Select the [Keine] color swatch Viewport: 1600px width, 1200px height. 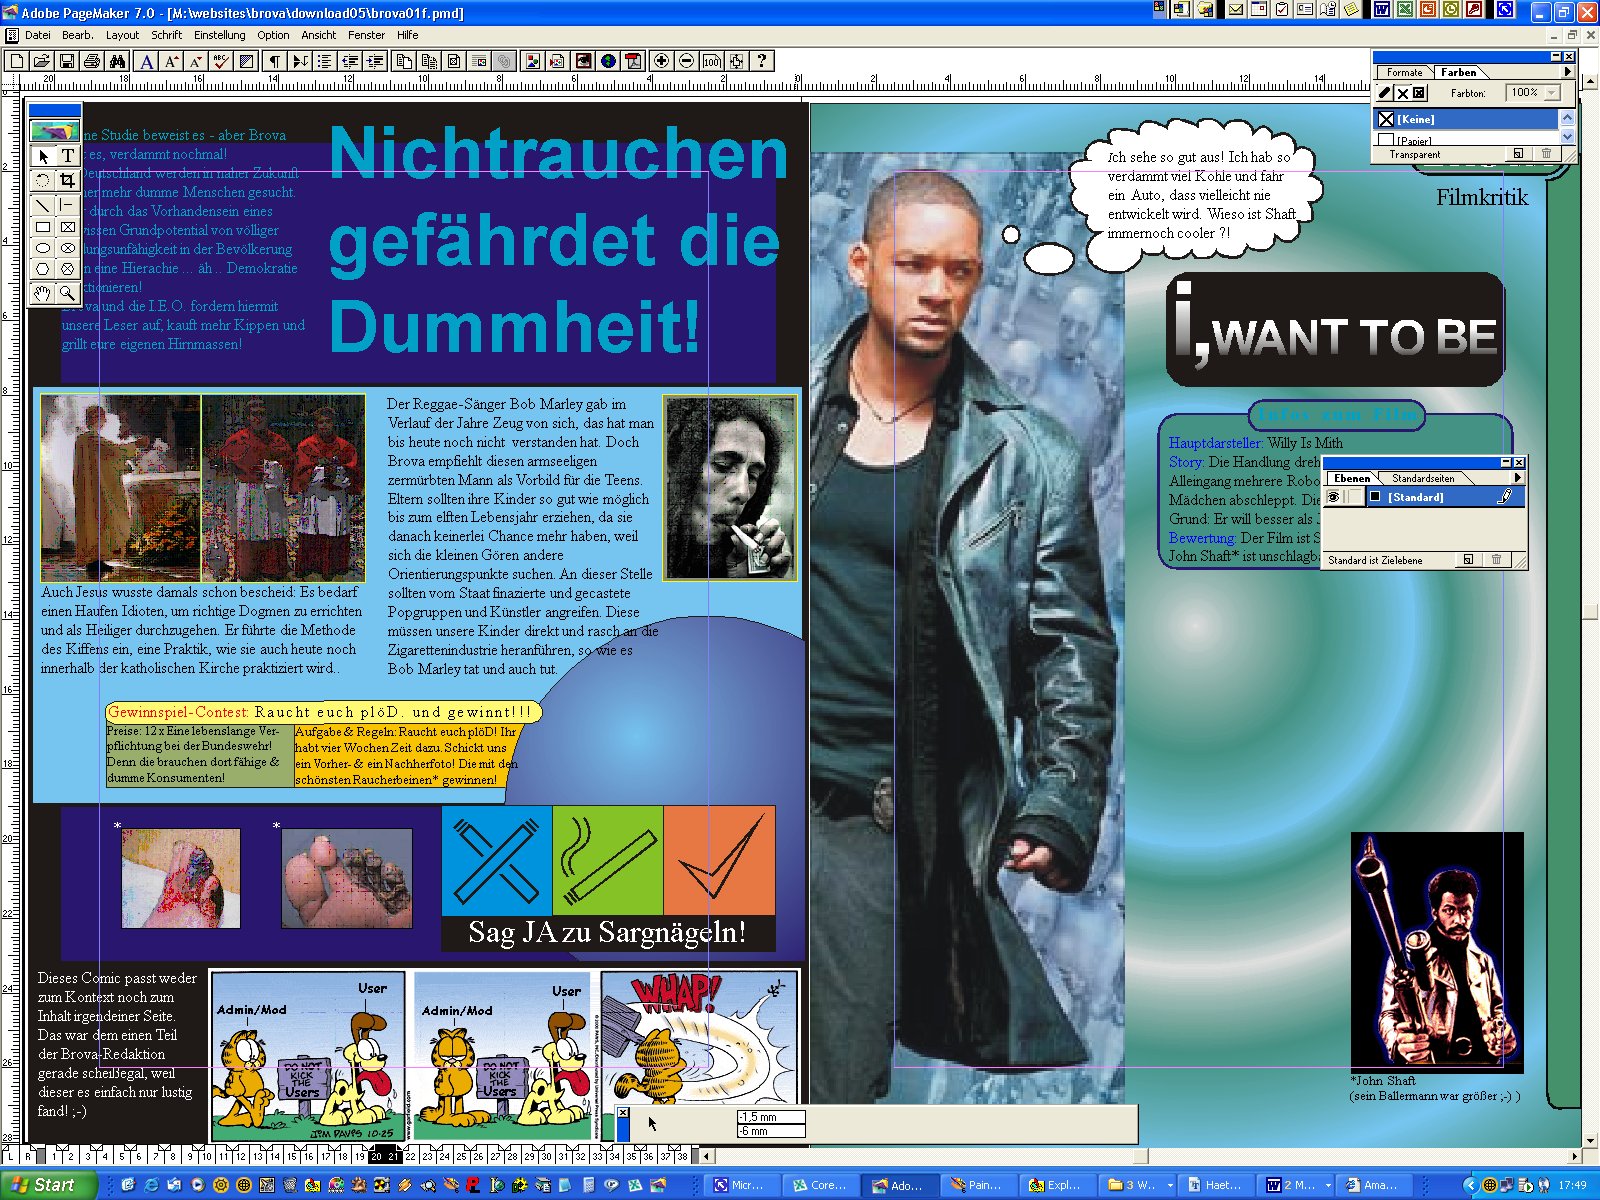pyautogui.click(x=1386, y=119)
